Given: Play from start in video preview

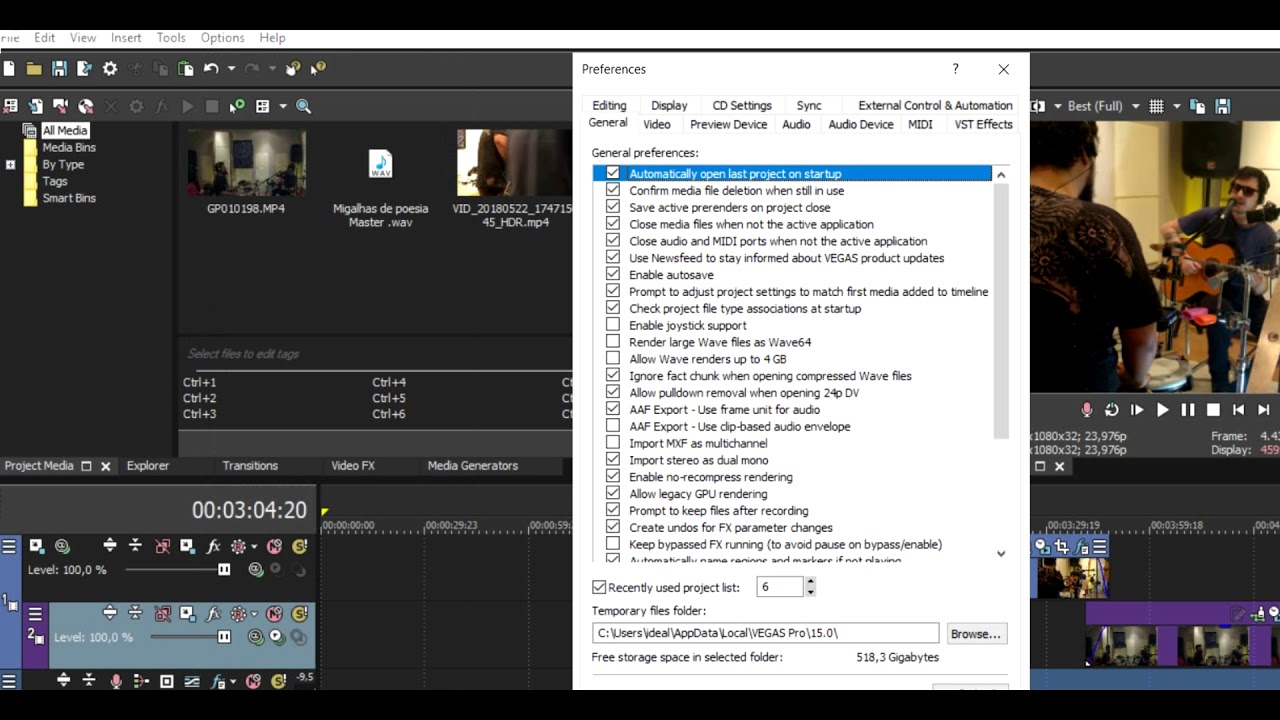Looking at the screenshot, I should tap(1137, 410).
